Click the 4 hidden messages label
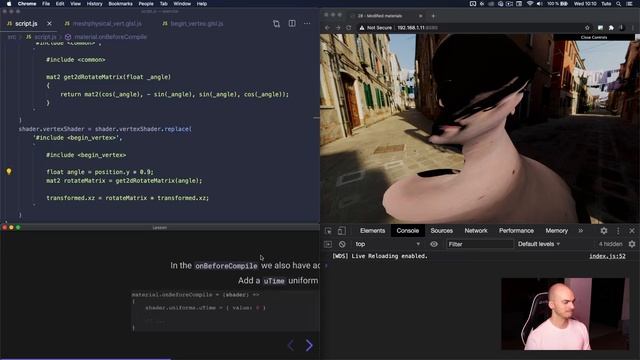 (x=610, y=244)
